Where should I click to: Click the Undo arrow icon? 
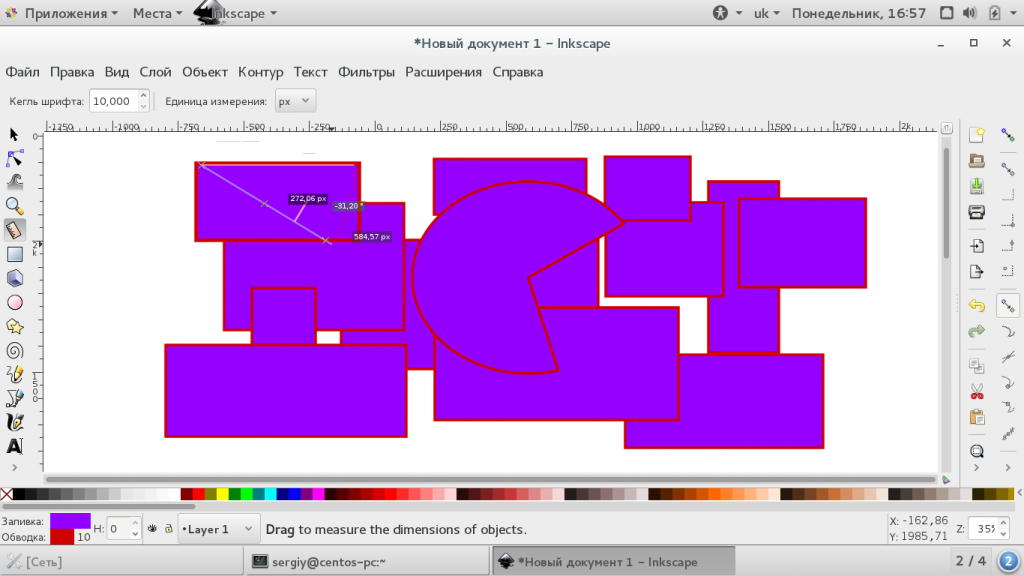[976, 305]
